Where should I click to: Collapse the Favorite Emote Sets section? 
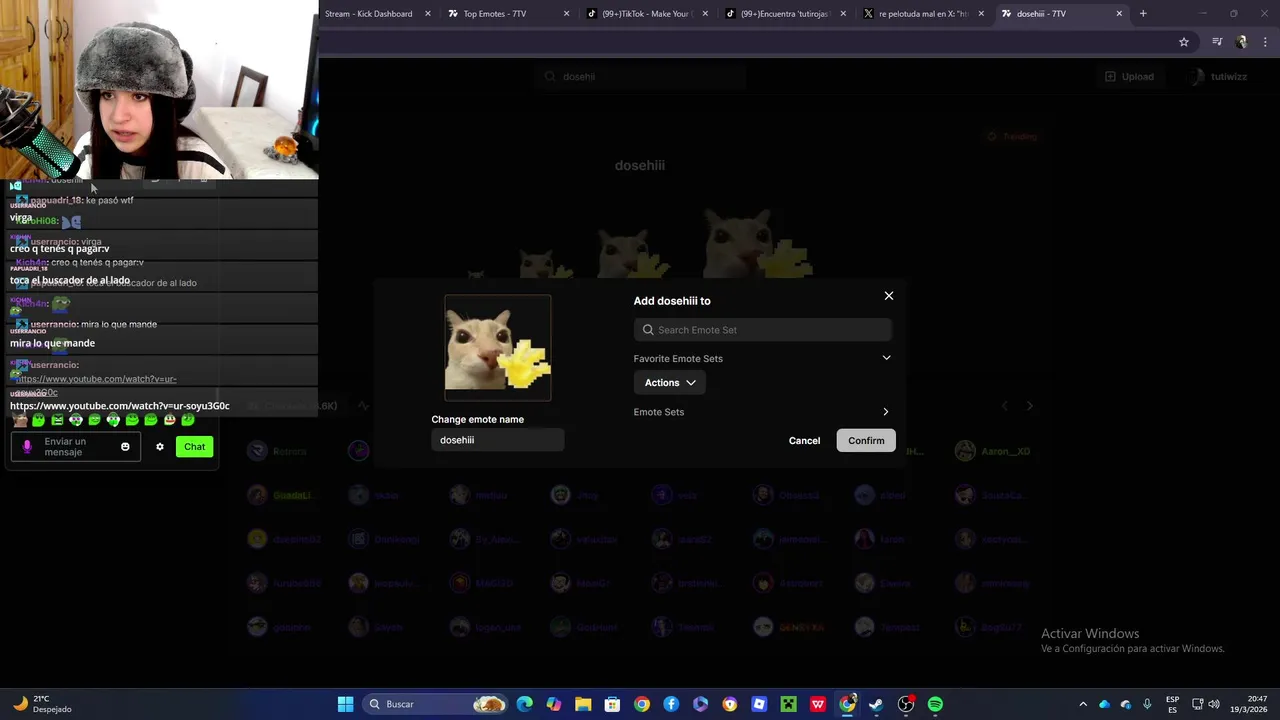886,358
